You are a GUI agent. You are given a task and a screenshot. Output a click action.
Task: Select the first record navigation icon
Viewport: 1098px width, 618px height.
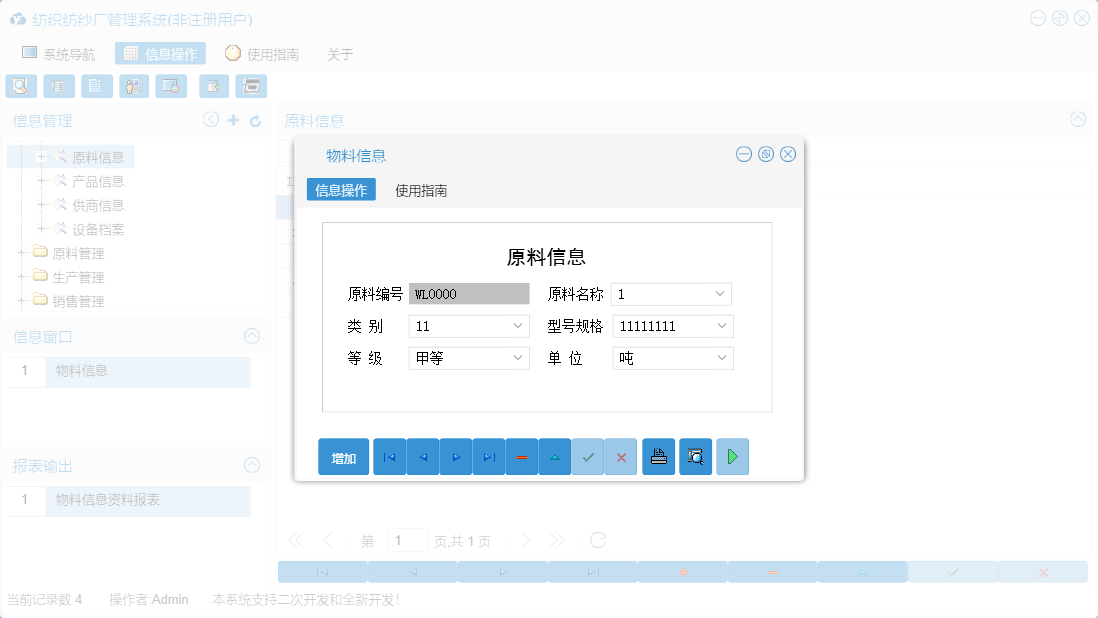click(389, 456)
